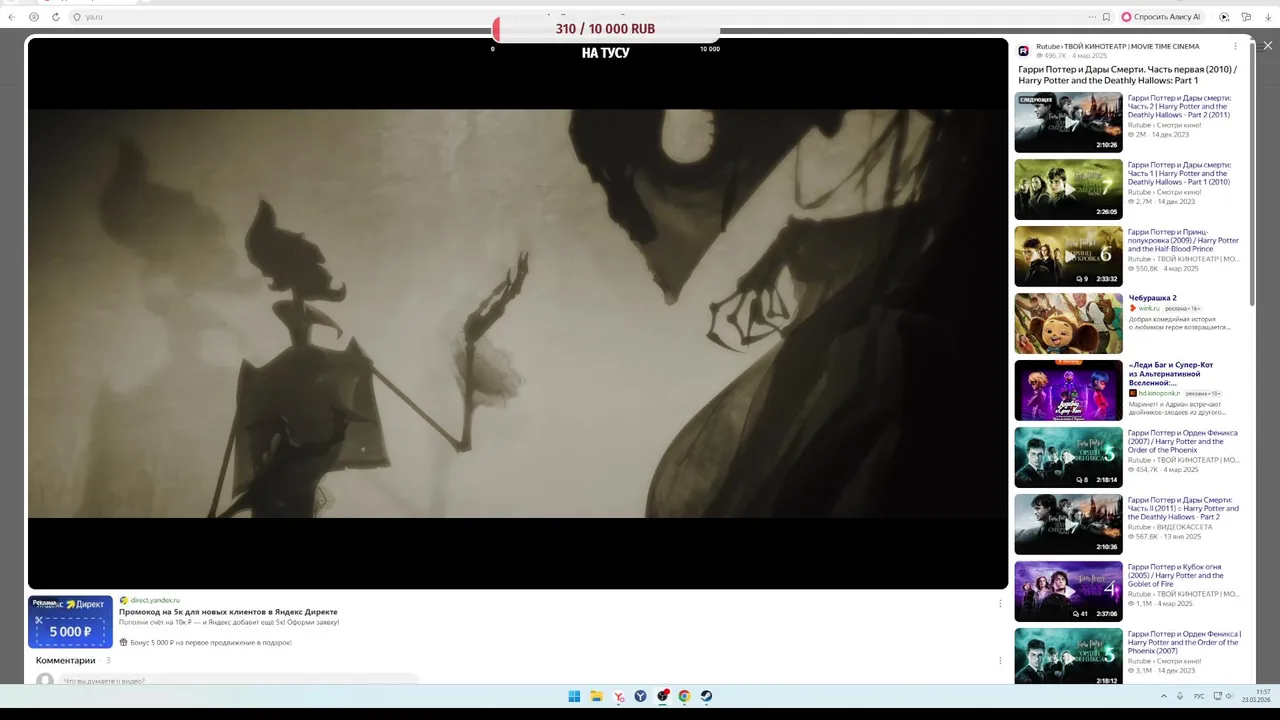The height and width of the screenshot is (720, 1280).
Task: Open title 'Гарри Поттер и Принц-полукровка (2009)'
Action: 1183,241
